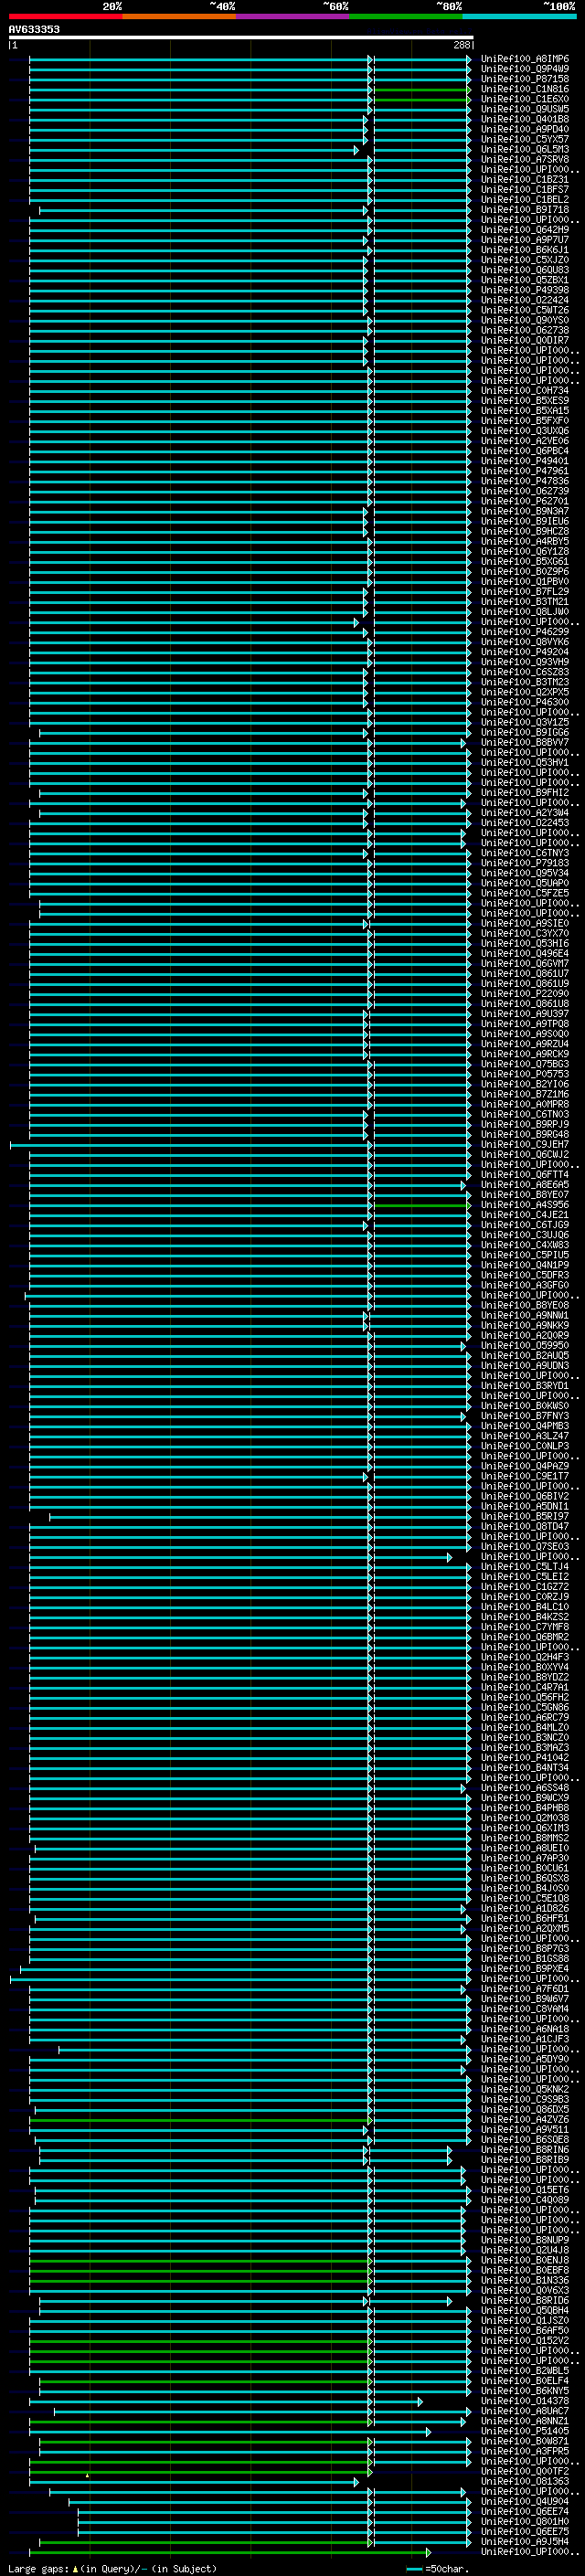
Task: Select label UniRef100_O22424
Action: [525, 300]
